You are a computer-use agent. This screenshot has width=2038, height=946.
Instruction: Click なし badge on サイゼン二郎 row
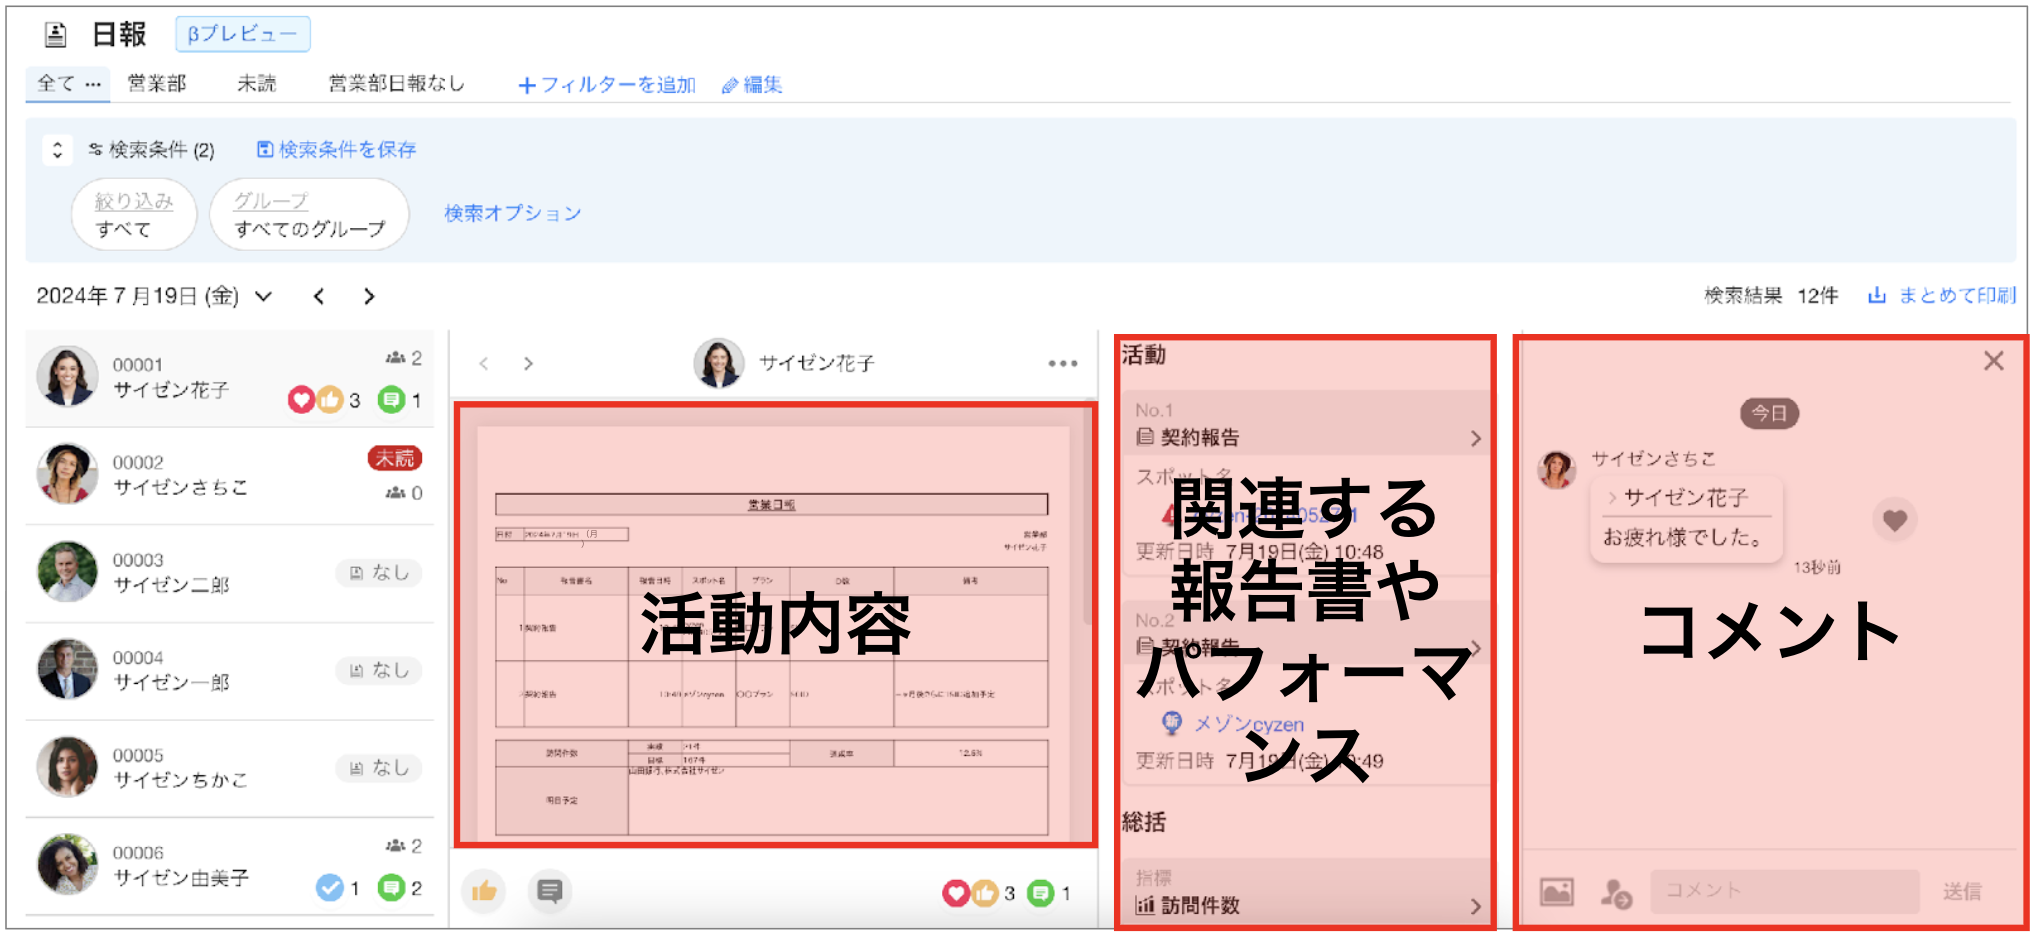tap(379, 572)
